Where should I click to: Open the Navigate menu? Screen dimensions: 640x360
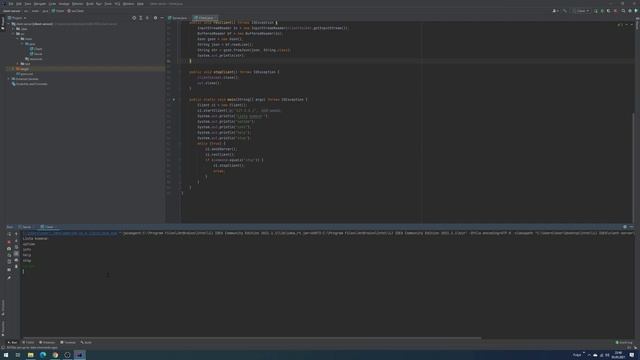click(40, 4)
